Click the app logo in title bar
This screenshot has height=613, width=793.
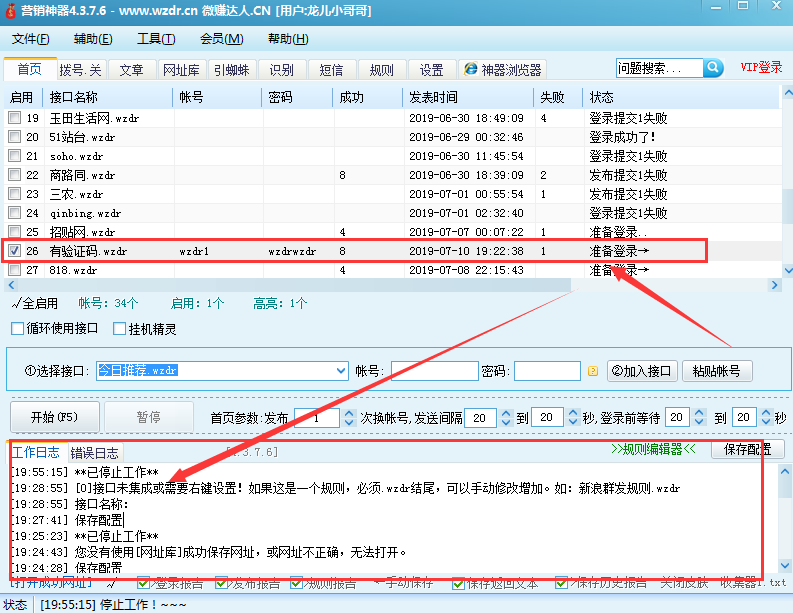(x=10, y=10)
